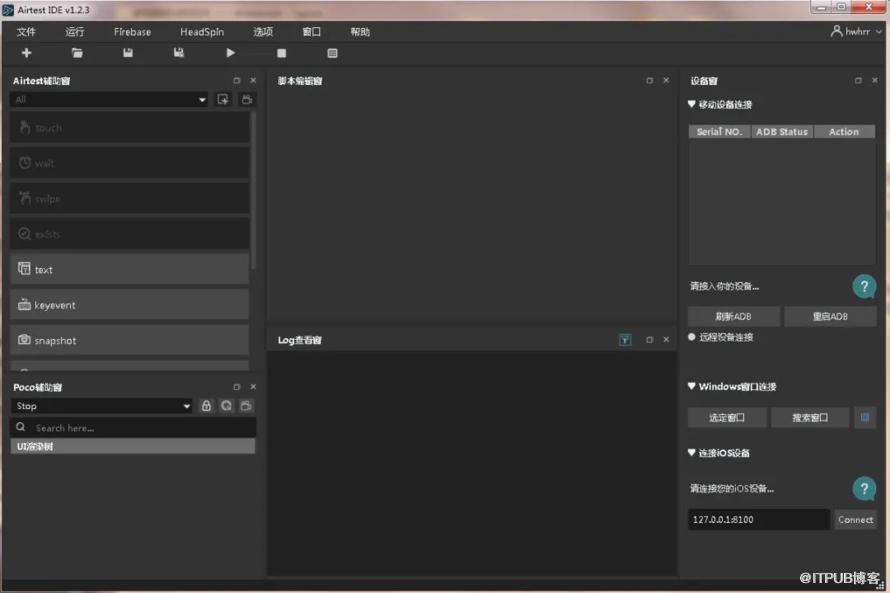Open the All filter dropdown in Airtest辅助窗
The image size is (890, 593).
tap(108, 99)
